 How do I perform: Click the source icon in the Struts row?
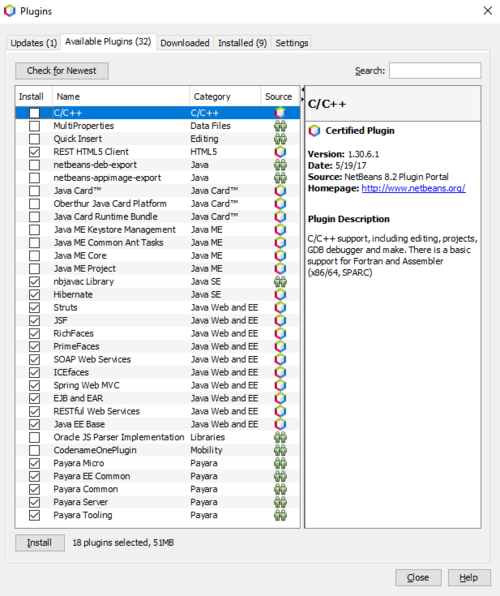[280, 307]
